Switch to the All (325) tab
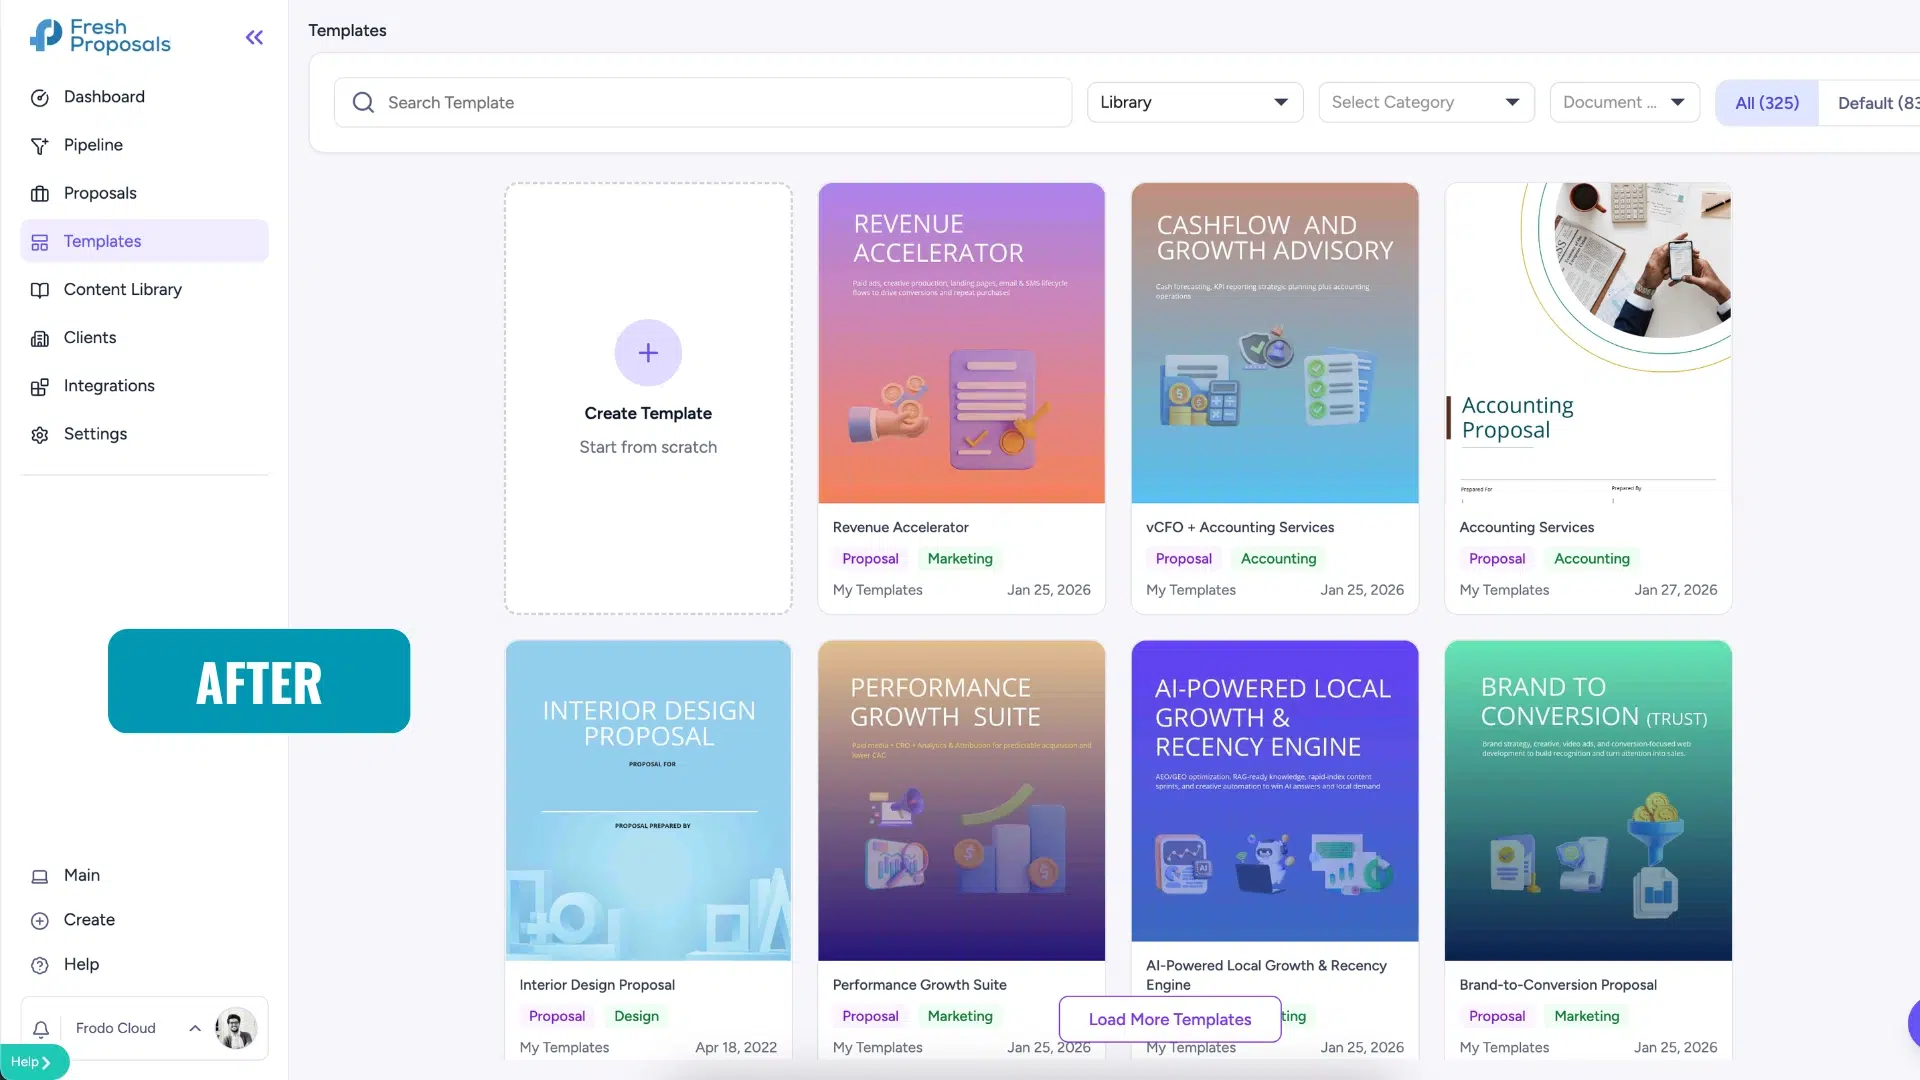1920x1080 pixels. pos(1767,103)
